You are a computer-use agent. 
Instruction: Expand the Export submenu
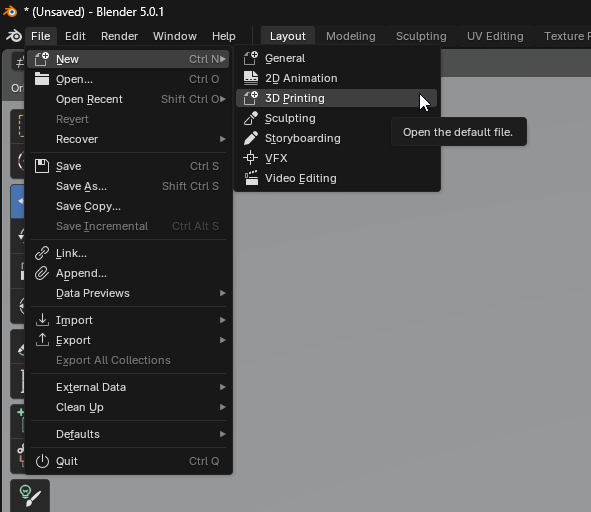click(128, 340)
